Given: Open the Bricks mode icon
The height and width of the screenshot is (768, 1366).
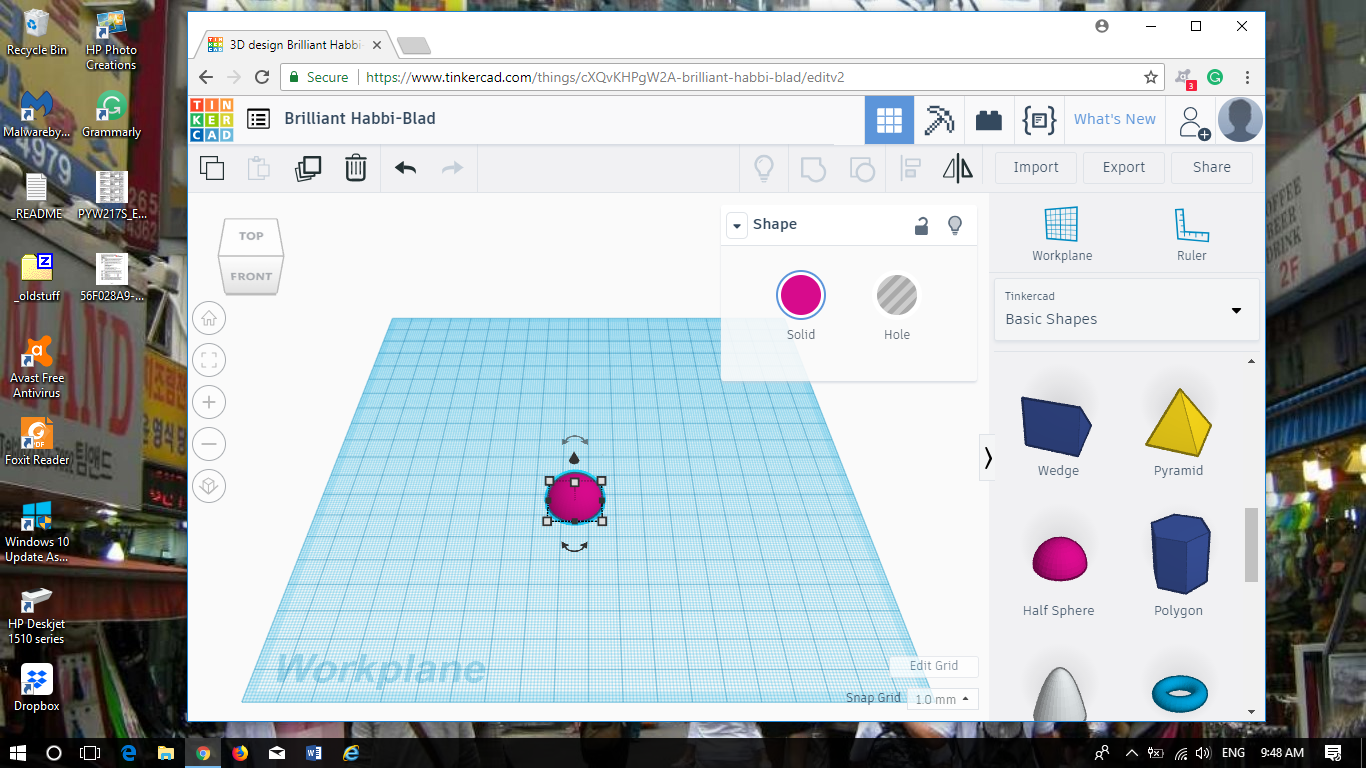Looking at the screenshot, I should pos(989,120).
